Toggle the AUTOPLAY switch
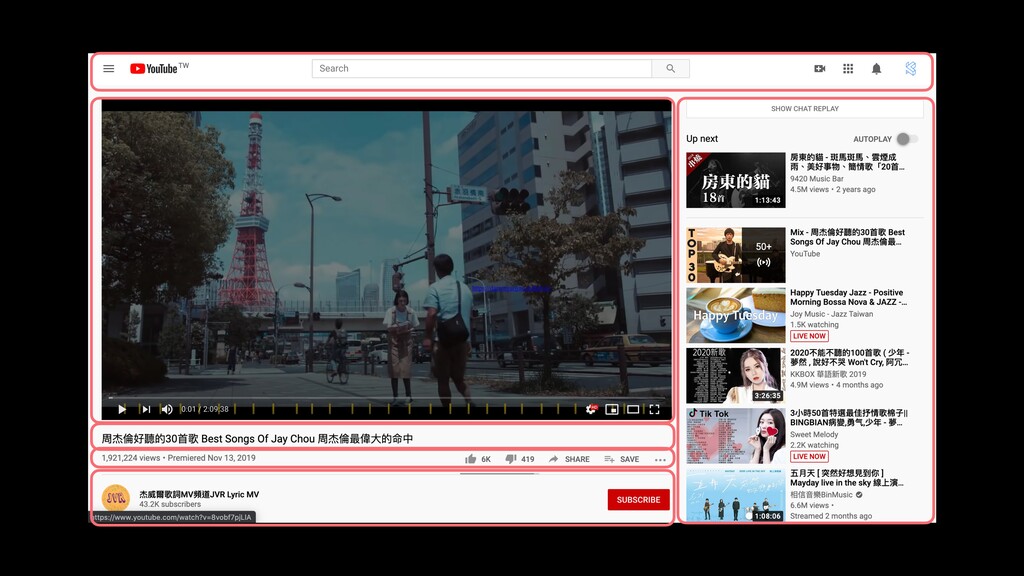The image size is (1024, 576). (907, 139)
